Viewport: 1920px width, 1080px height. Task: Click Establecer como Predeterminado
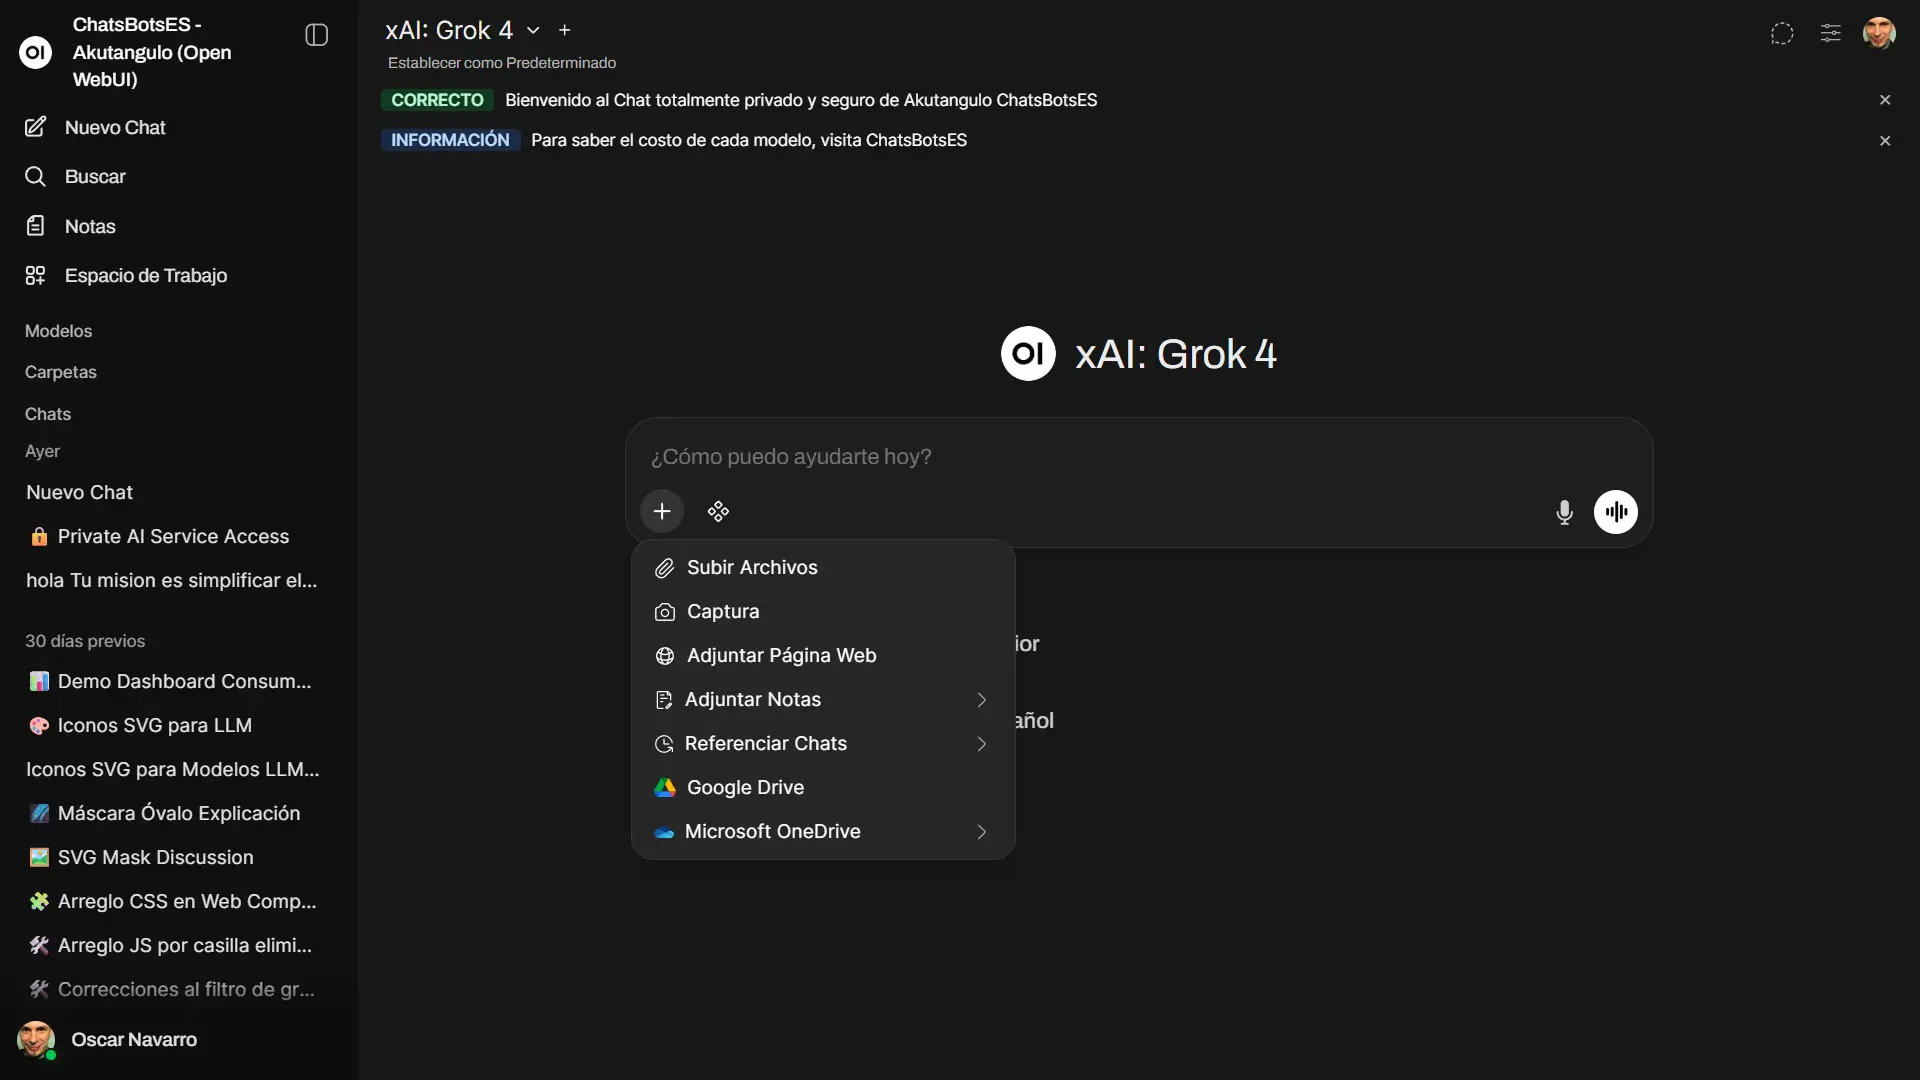click(502, 63)
